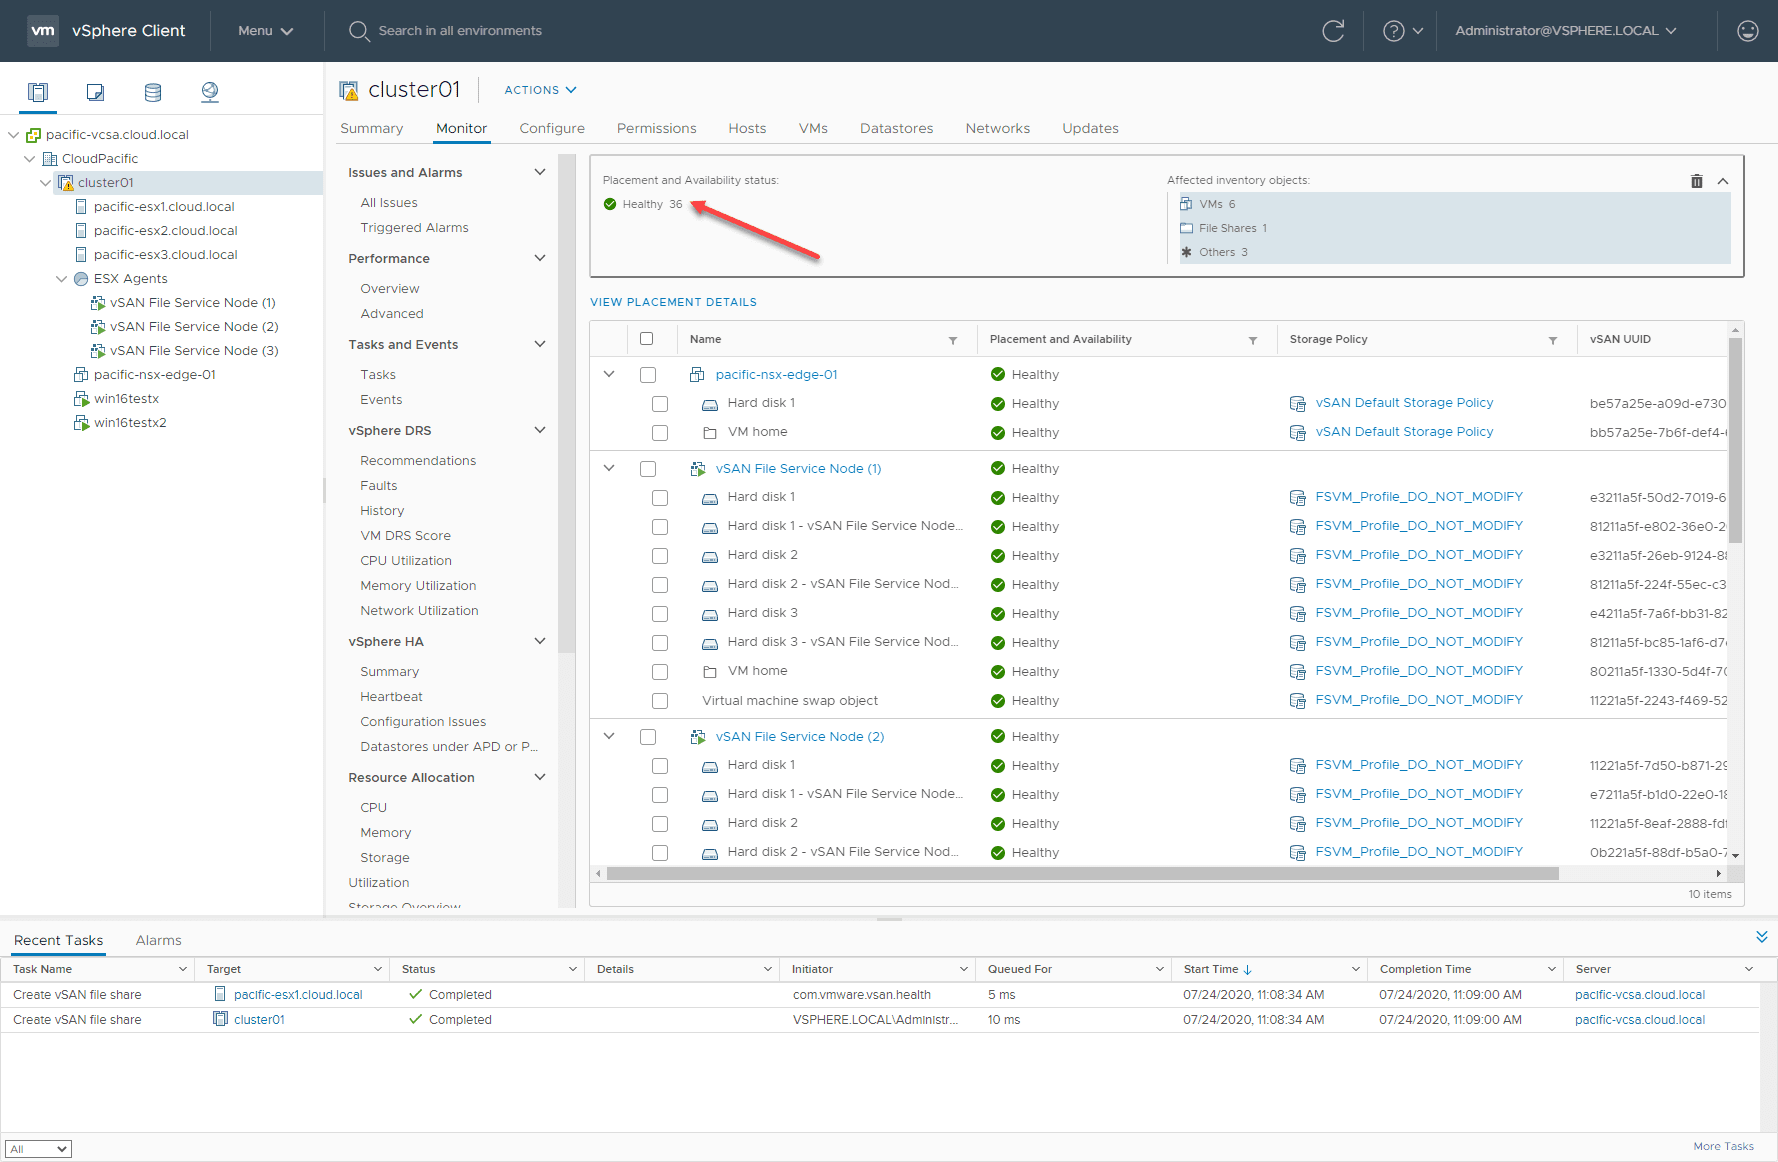Open the vSAN Default Storage Policy link
This screenshot has height=1162, width=1778.
[x=1404, y=402]
